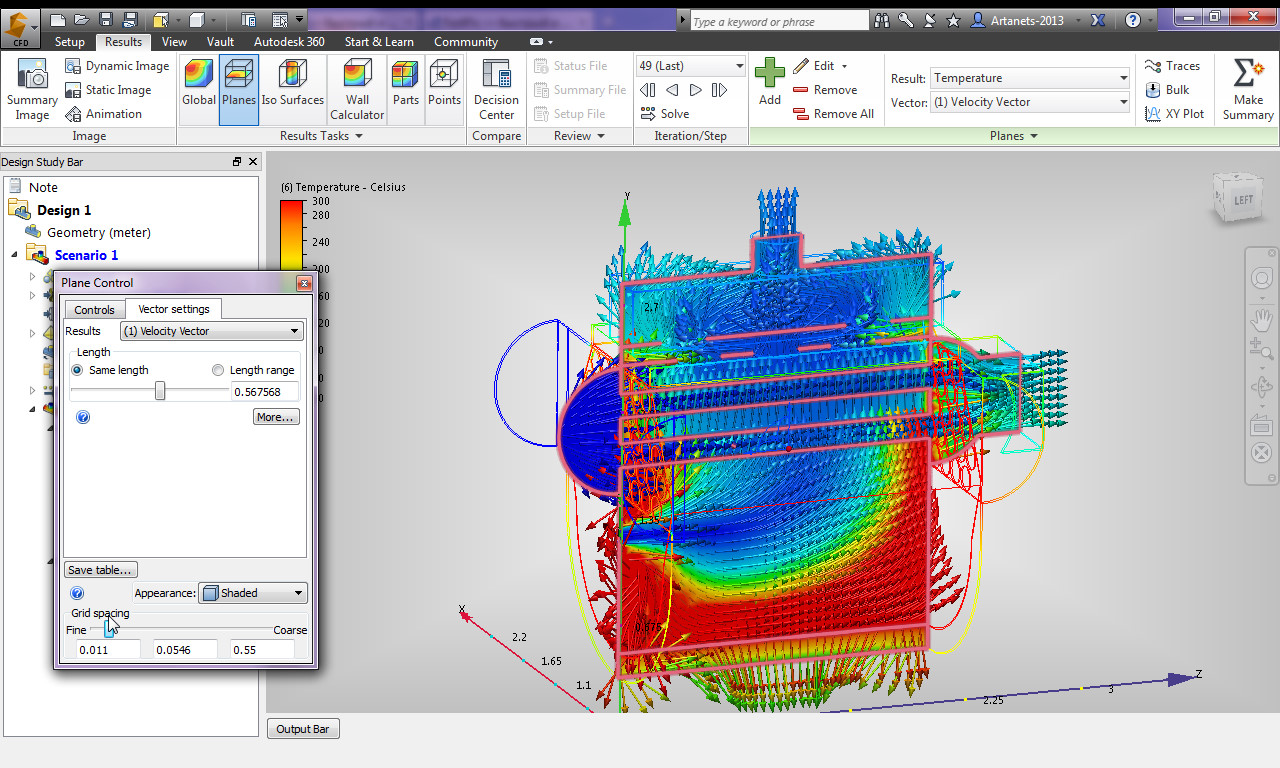Click the Grid spacing slider handle

pos(109,629)
